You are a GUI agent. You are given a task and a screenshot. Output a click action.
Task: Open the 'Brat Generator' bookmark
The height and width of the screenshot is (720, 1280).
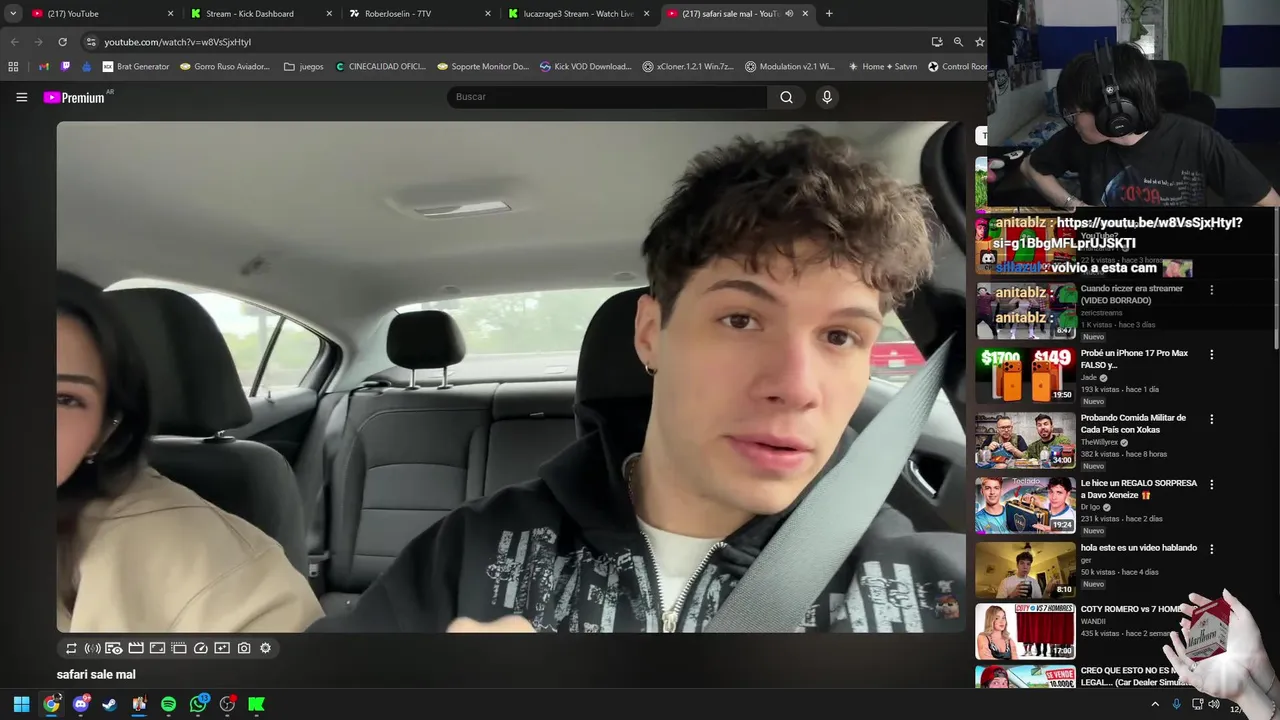136,67
